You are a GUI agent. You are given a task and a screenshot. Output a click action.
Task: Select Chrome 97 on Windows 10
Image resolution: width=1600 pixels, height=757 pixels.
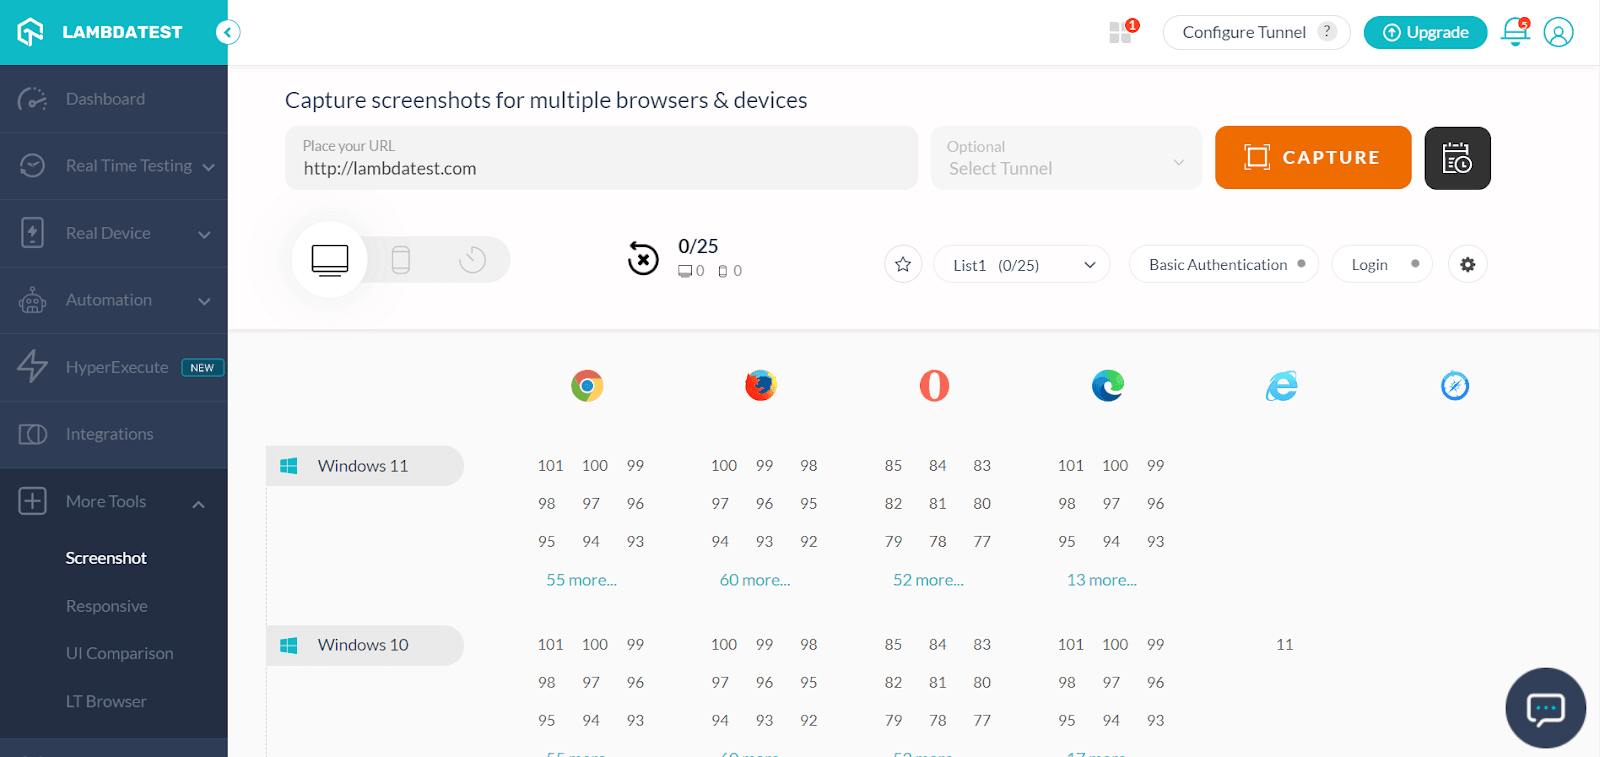coord(591,682)
